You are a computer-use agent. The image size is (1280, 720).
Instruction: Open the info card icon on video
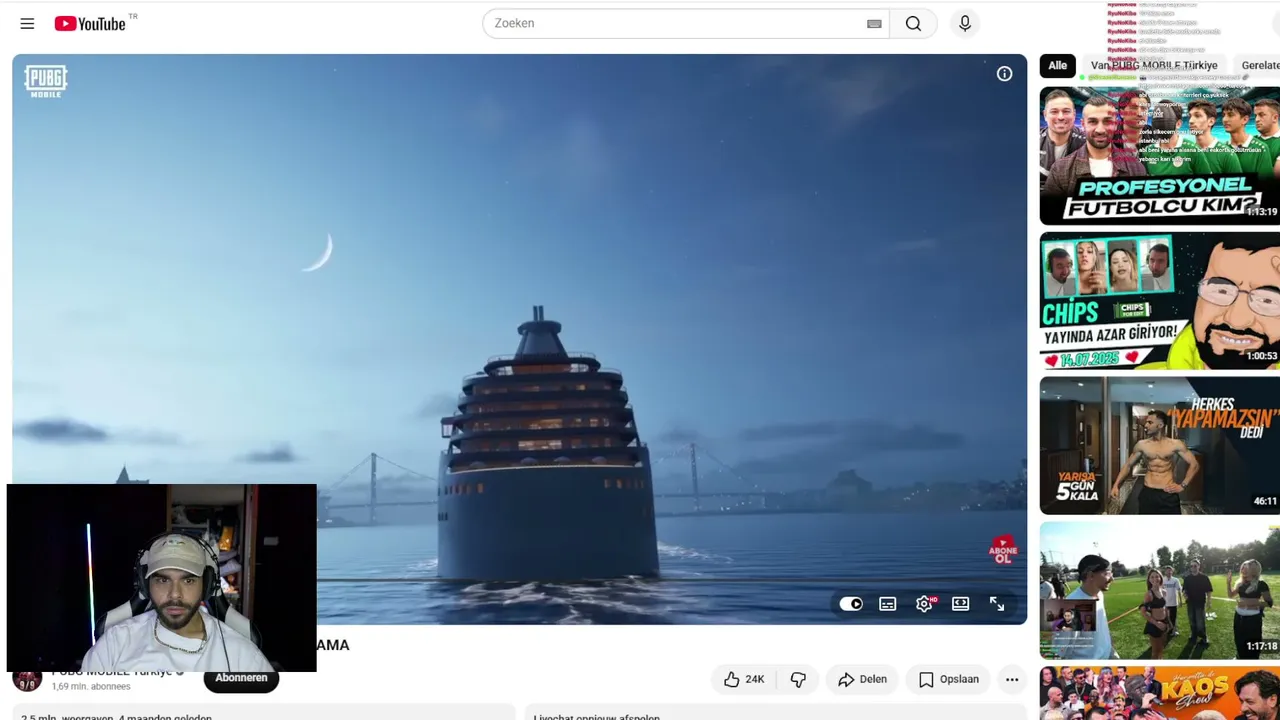(x=1004, y=74)
